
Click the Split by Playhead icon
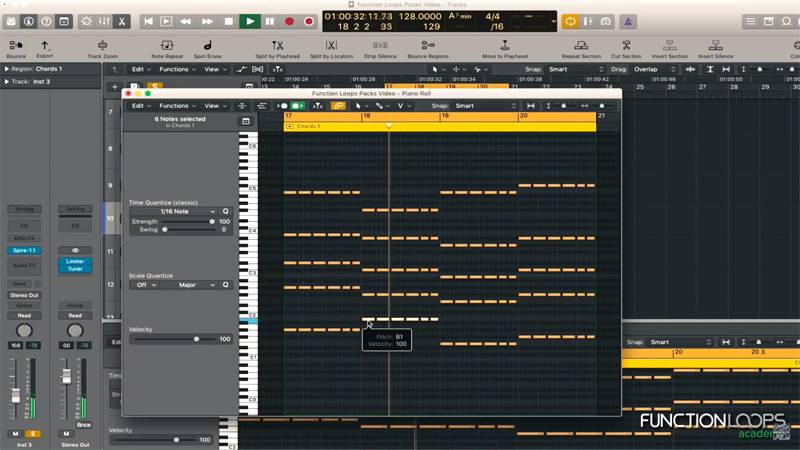[x=277, y=46]
